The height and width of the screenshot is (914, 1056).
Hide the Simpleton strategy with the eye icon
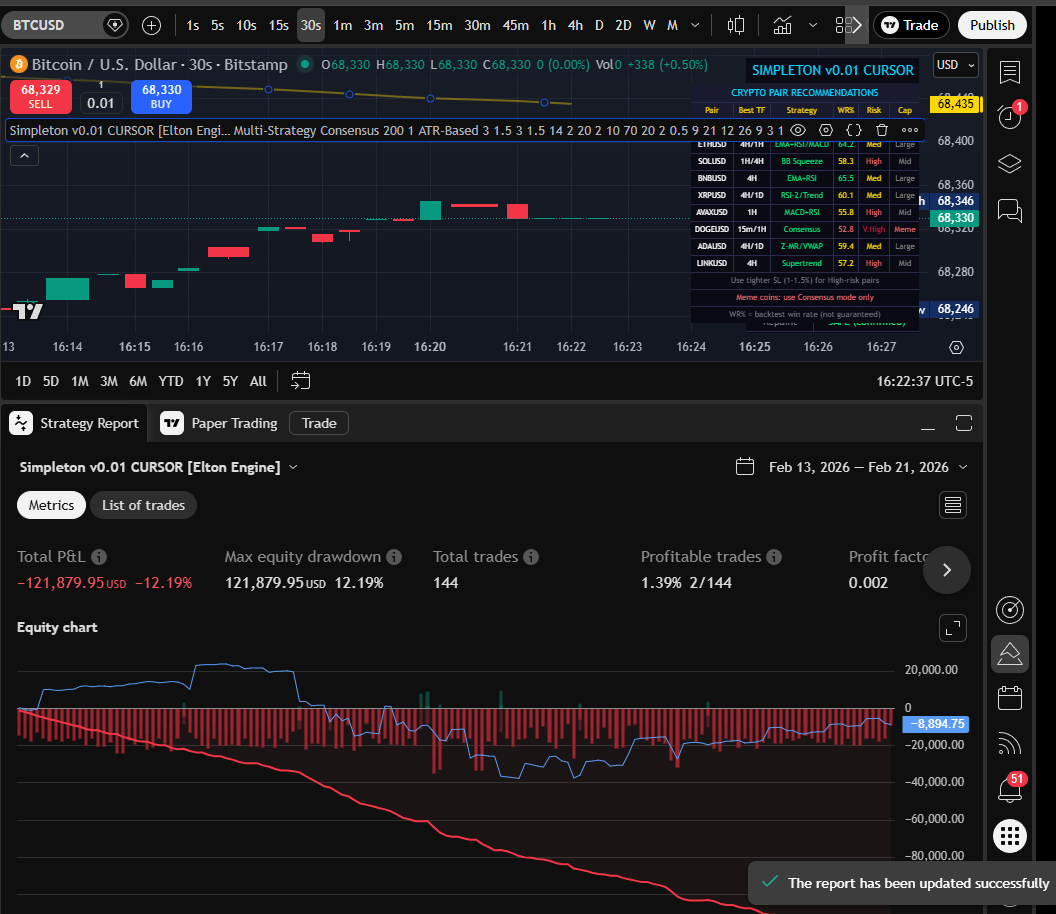coord(797,130)
